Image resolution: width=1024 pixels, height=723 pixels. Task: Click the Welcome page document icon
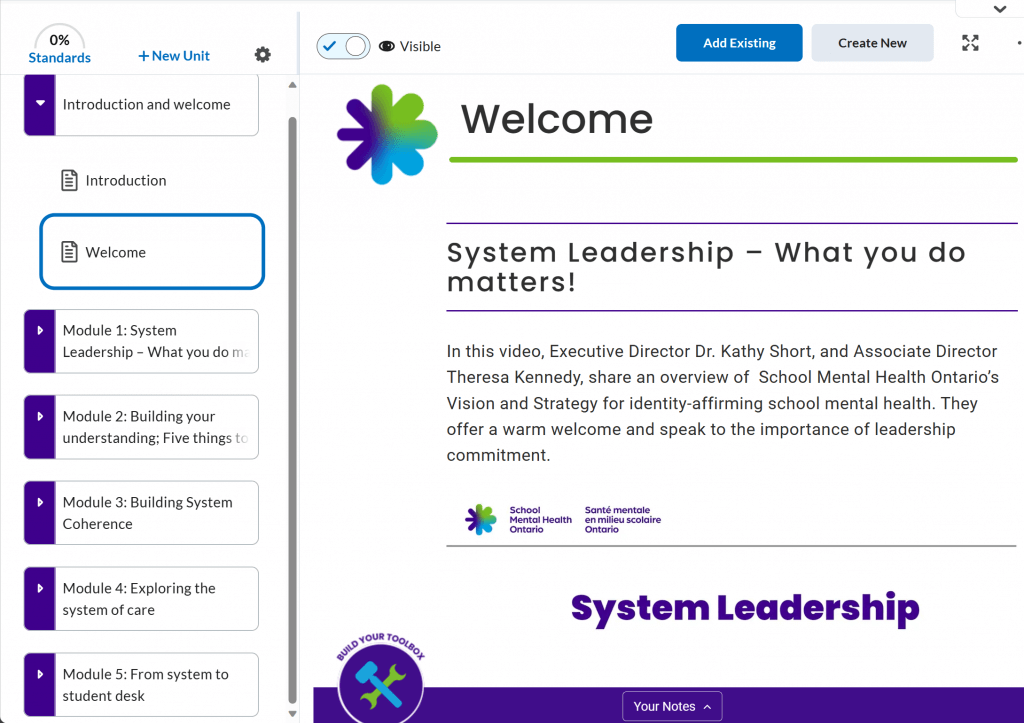(x=68, y=252)
